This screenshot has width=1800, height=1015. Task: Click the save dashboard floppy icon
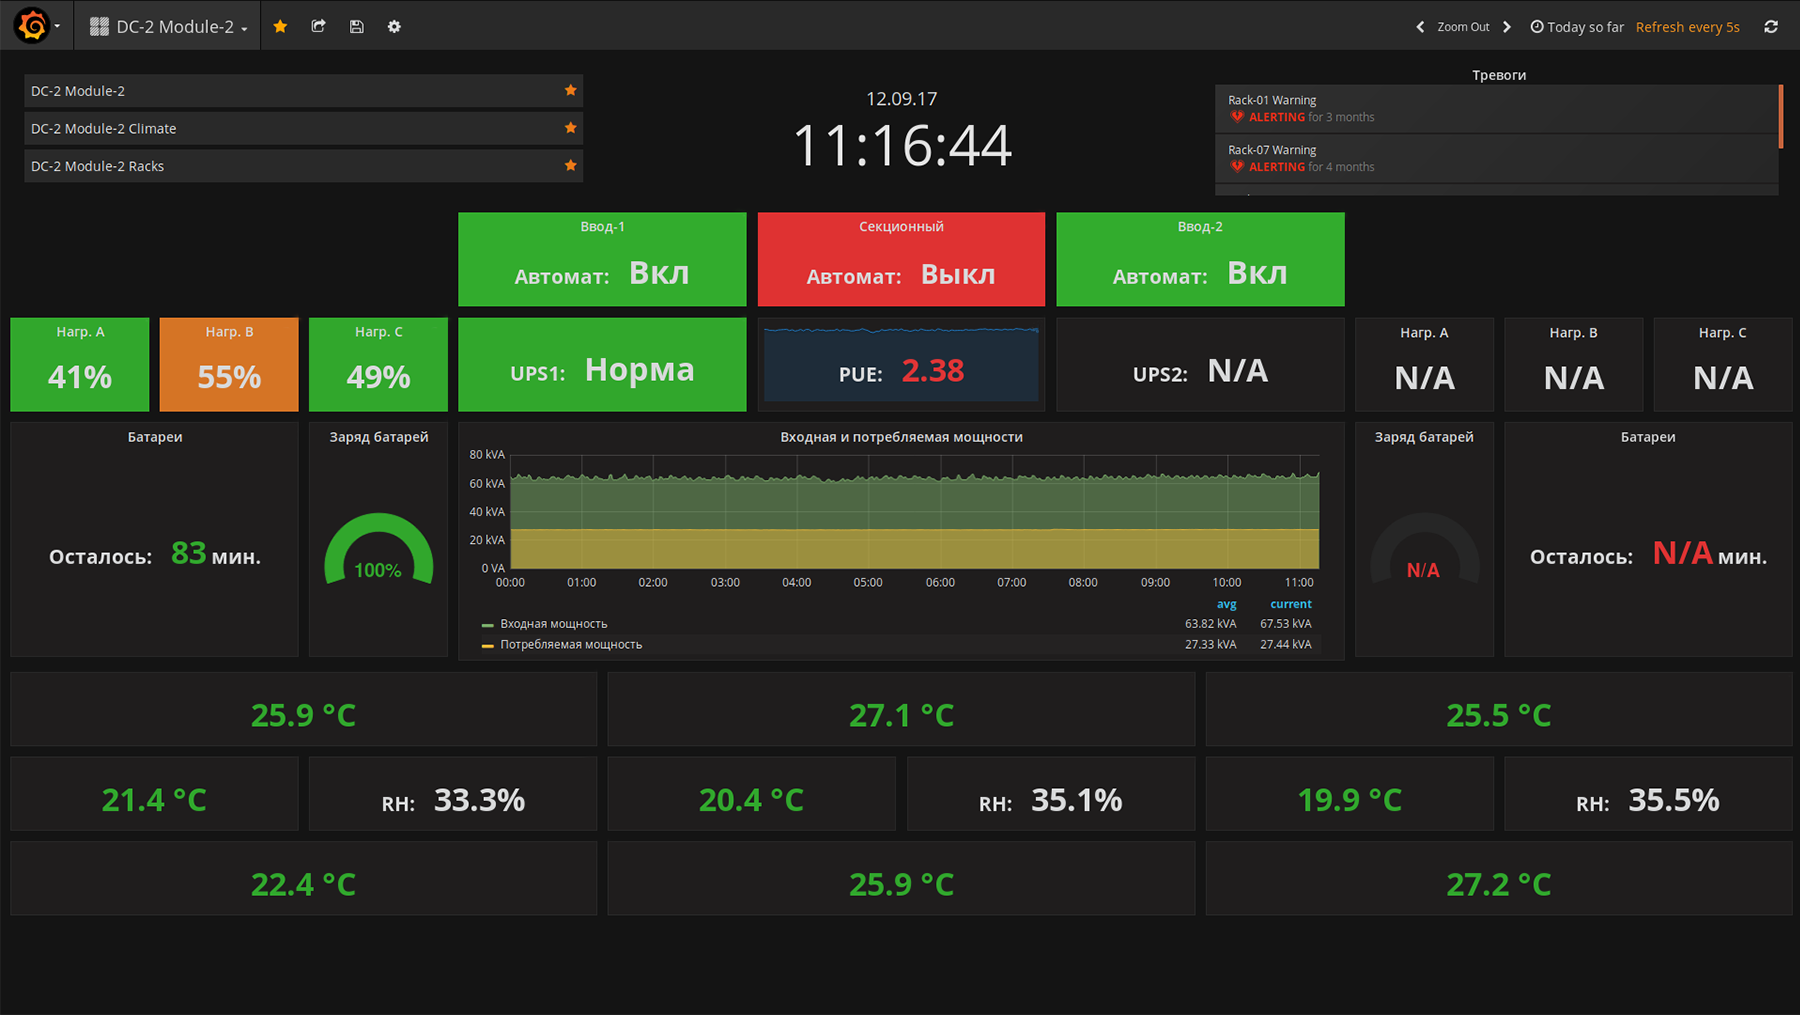356,26
